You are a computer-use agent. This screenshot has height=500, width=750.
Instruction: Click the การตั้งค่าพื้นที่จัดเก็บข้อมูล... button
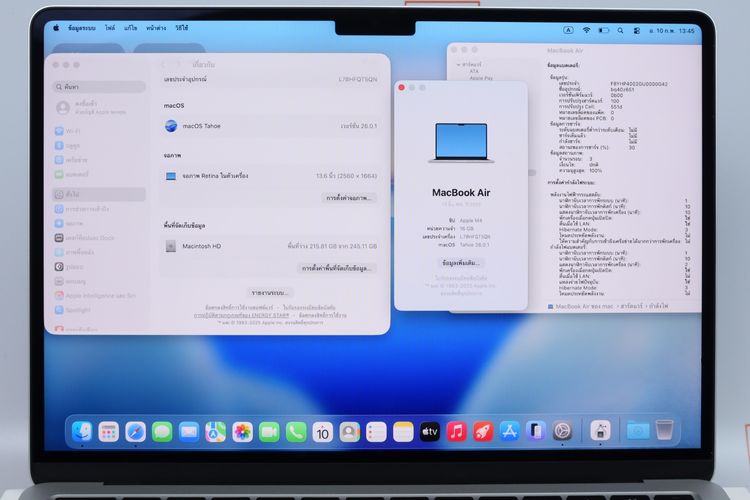tap(337, 268)
